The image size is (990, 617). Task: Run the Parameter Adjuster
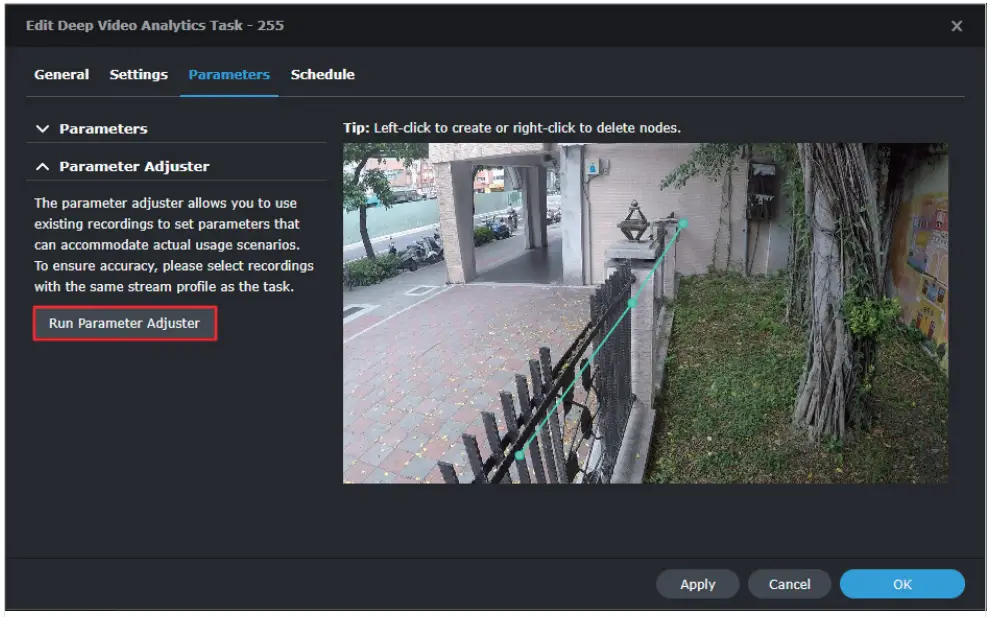[123, 323]
